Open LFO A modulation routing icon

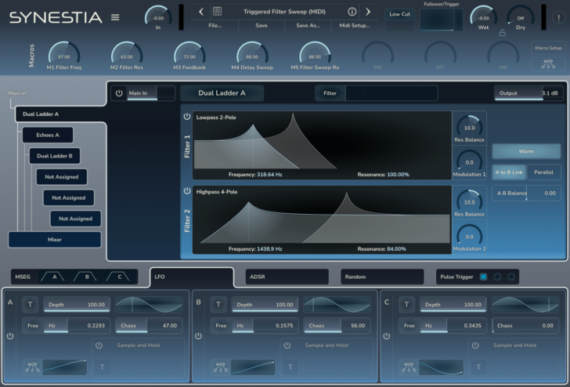point(32,367)
